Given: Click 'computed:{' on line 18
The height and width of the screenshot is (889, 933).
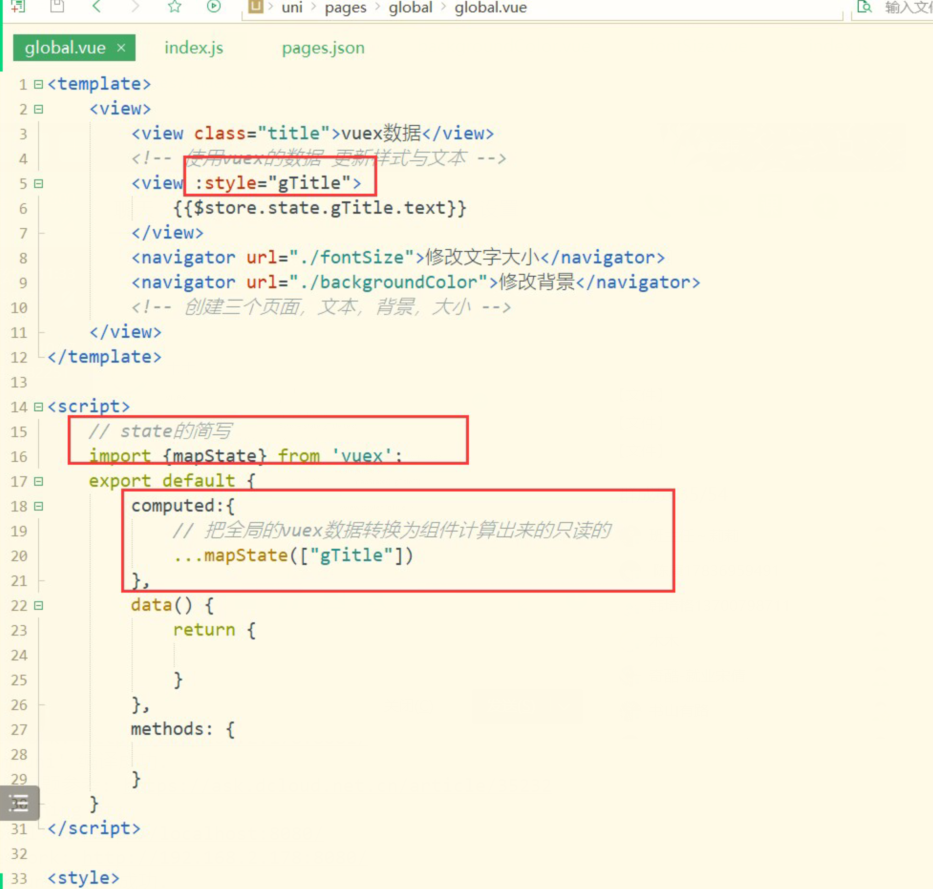Looking at the screenshot, I should tap(183, 506).
